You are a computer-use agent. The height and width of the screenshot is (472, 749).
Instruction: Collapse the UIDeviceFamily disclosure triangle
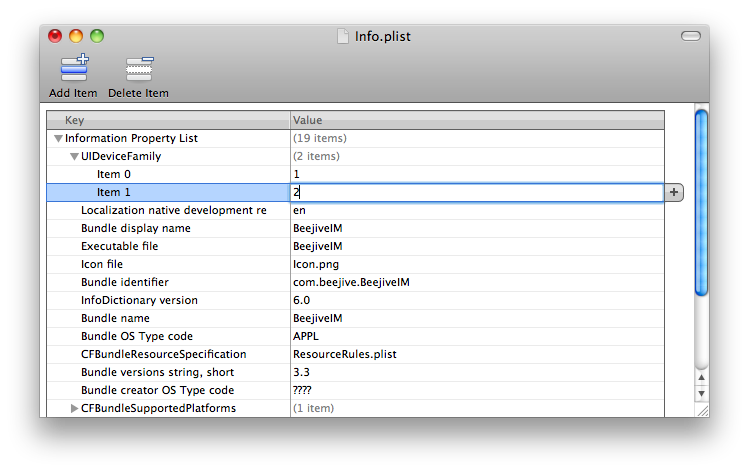pyautogui.click(x=74, y=157)
